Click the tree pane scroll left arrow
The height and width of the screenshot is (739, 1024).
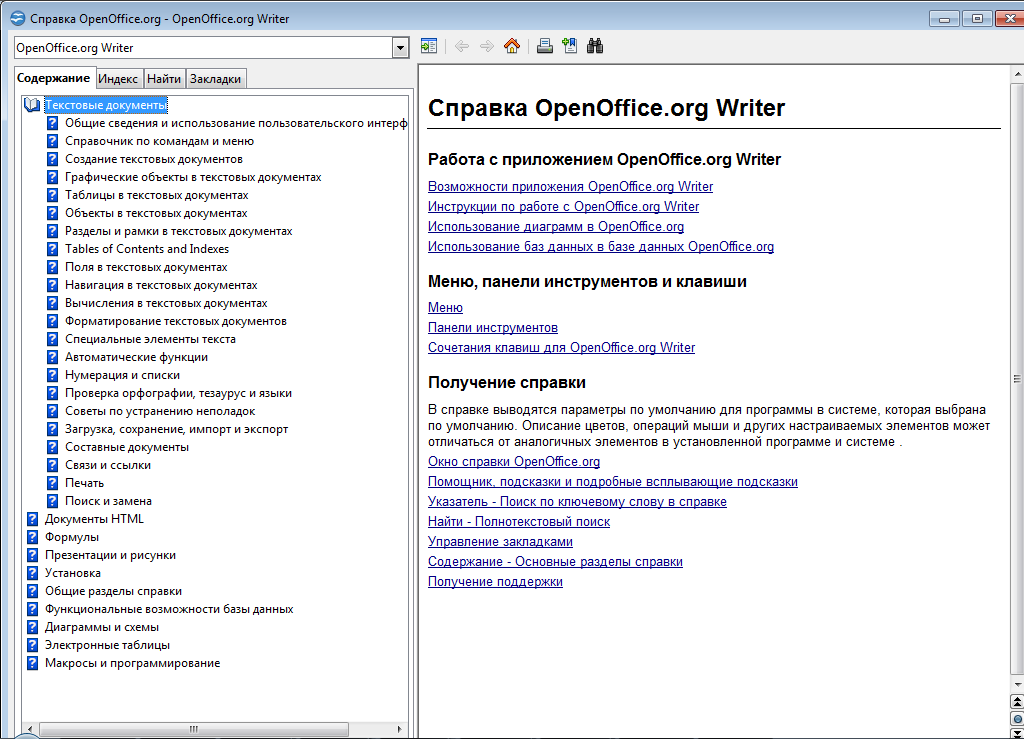[29, 729]
